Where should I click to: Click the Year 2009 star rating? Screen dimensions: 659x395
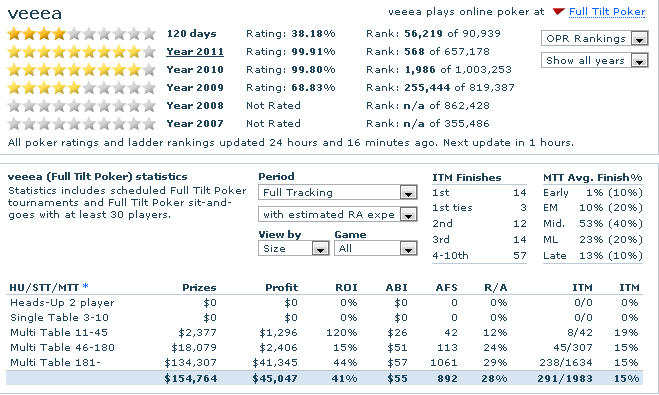[x=82, y=88]
